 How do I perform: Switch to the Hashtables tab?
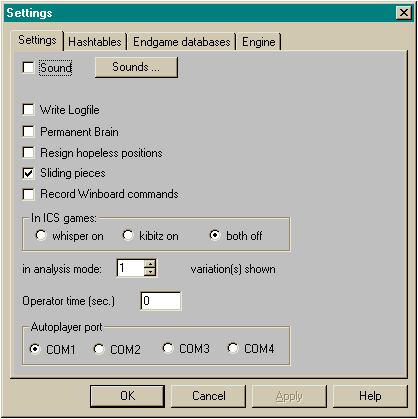click(x=95, y=42)
